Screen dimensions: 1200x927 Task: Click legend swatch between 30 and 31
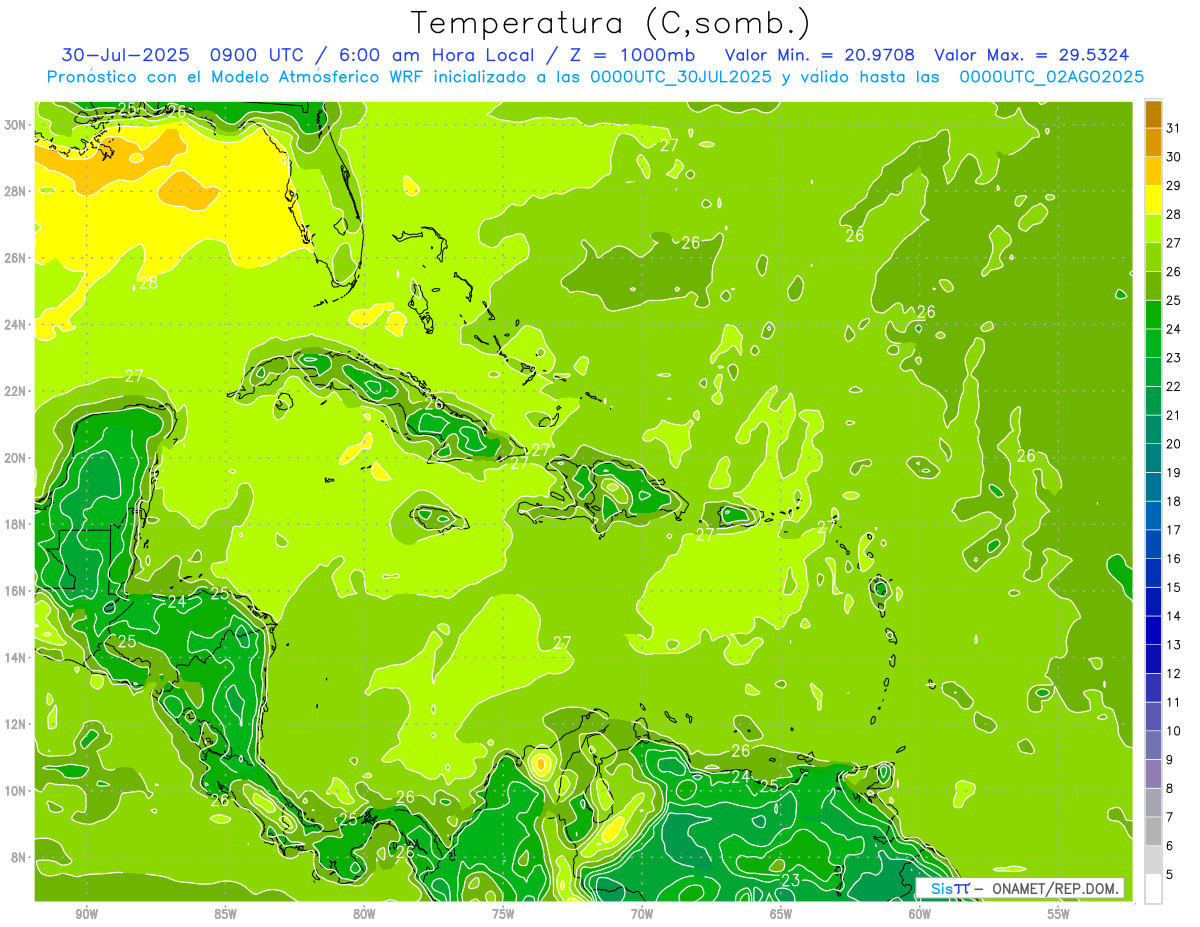pyautogui.click(x=1153, y=142)
